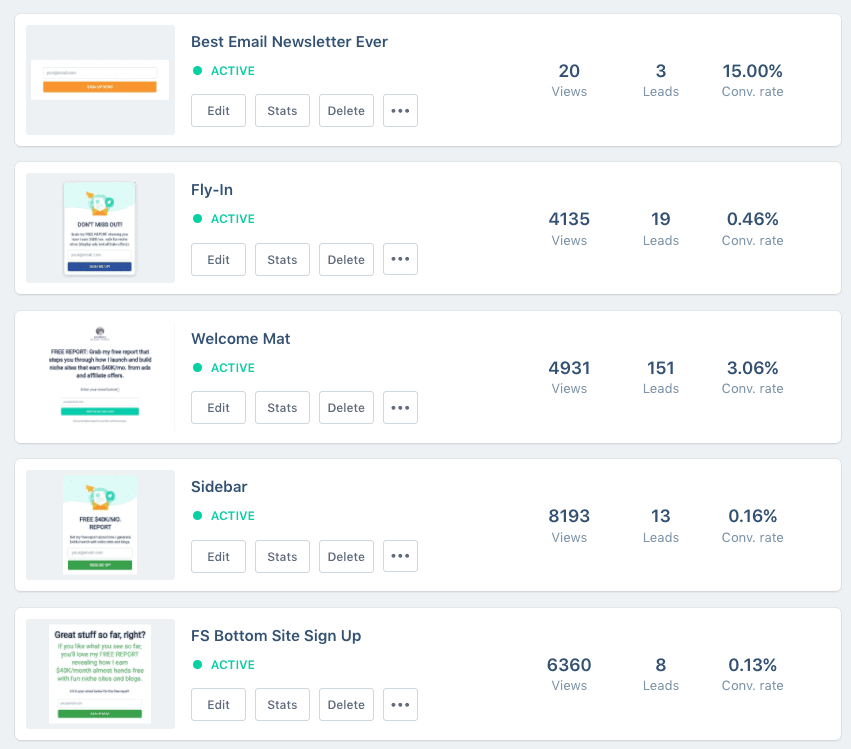The width and height of the screenshot is (851, 749).
Task: Click the Sidebar form thumbnail preview
Action: pyautogui.click(x=100, y=525)
